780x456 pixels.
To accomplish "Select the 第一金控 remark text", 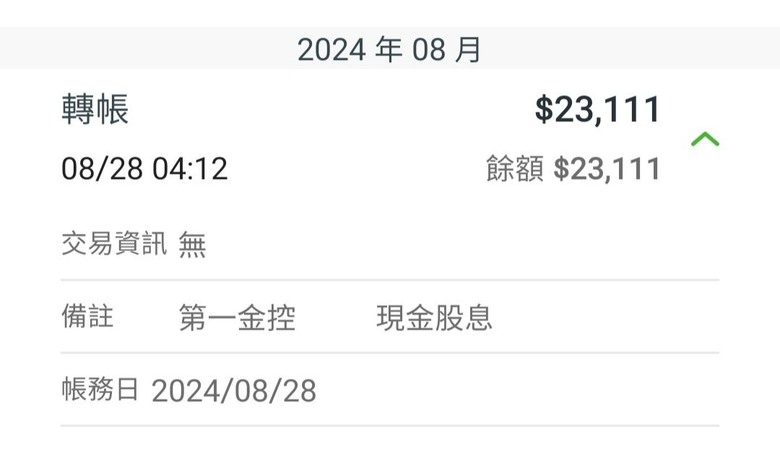I will 237,318.
